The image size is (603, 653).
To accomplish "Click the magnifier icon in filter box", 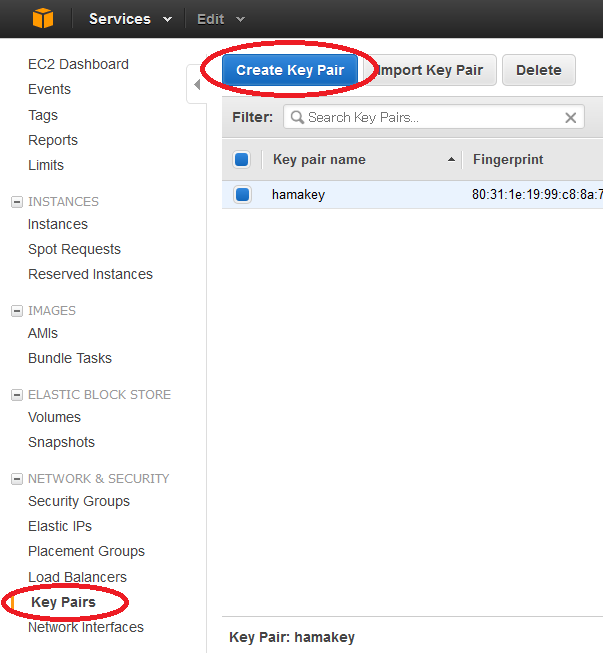I will (297, 117).
